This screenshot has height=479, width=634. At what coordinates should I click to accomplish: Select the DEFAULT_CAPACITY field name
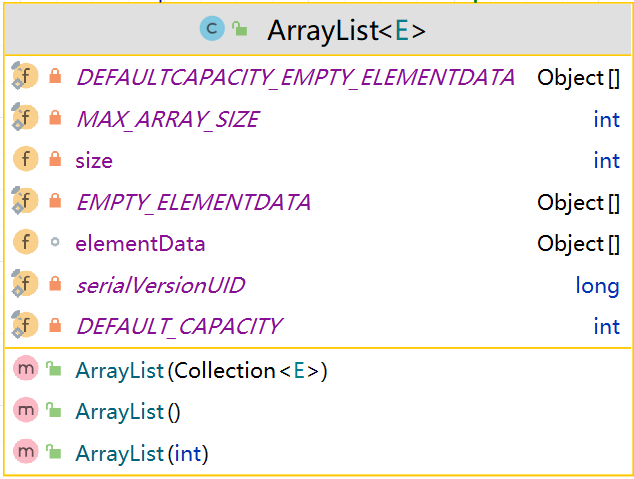[x=178, y=326]
